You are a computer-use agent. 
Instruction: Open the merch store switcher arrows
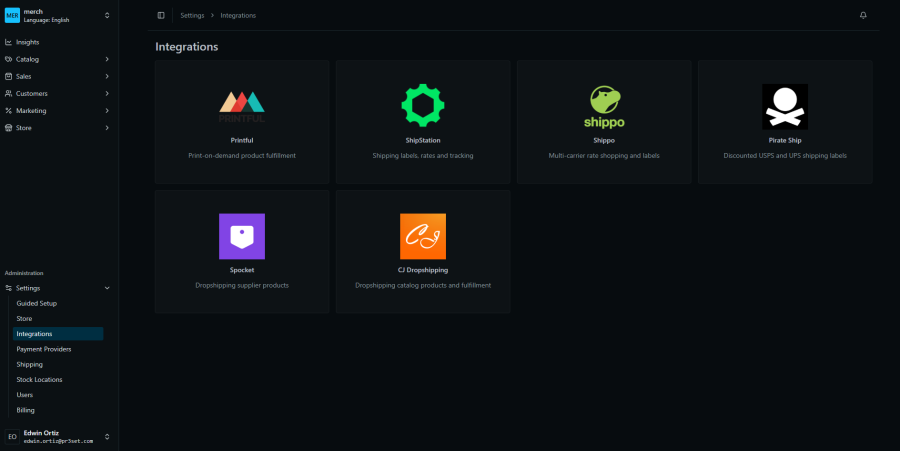click(x=107, y=15)
